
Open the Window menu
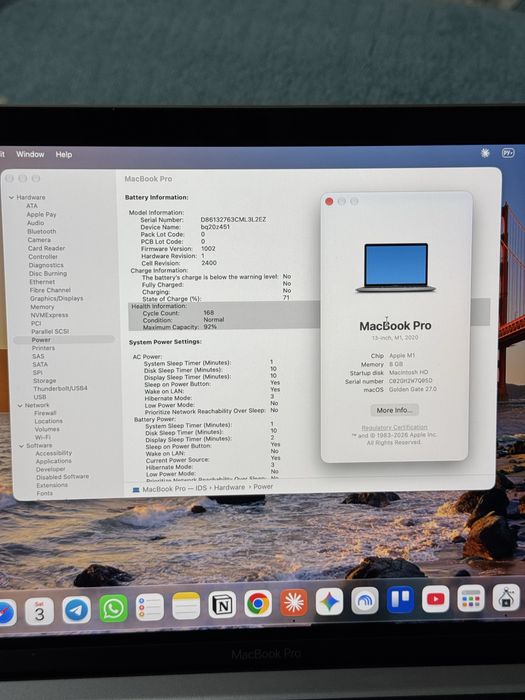30,154
